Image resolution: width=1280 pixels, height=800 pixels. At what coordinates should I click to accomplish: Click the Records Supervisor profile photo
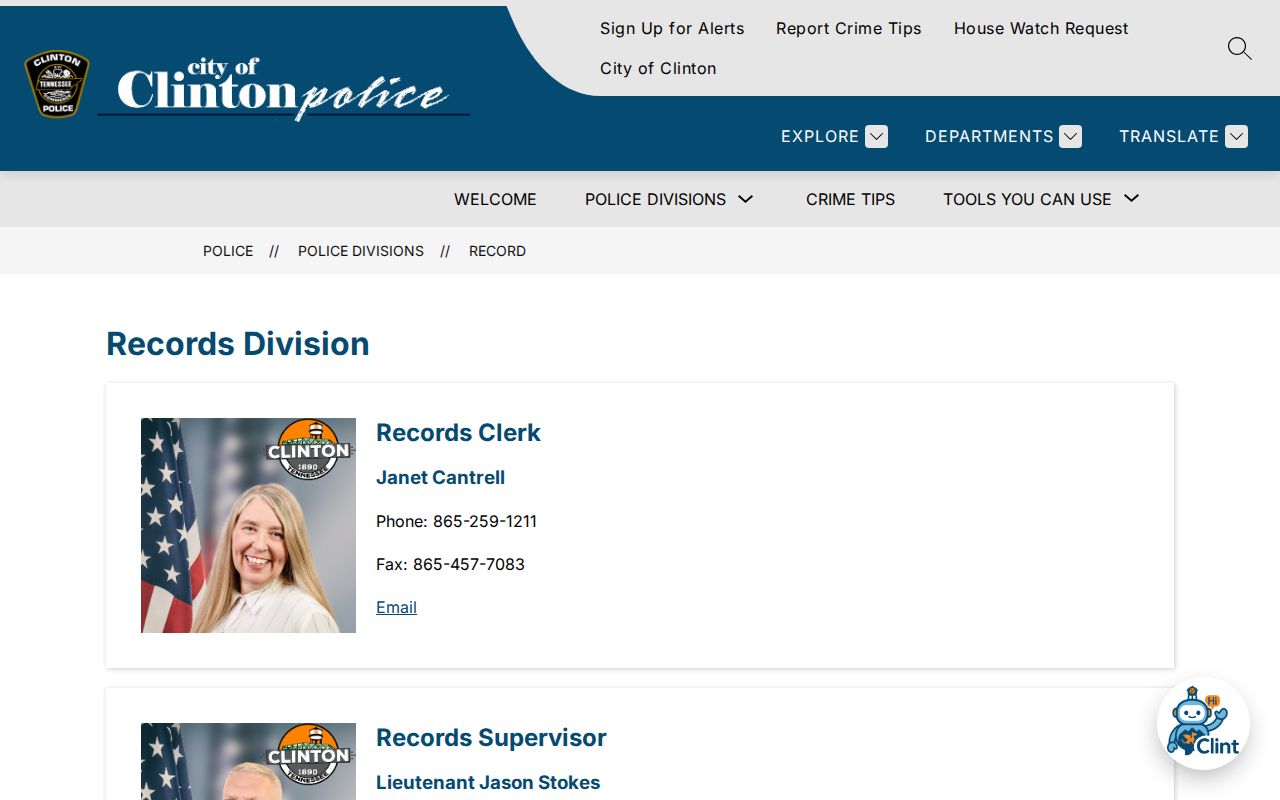point(248,761)
